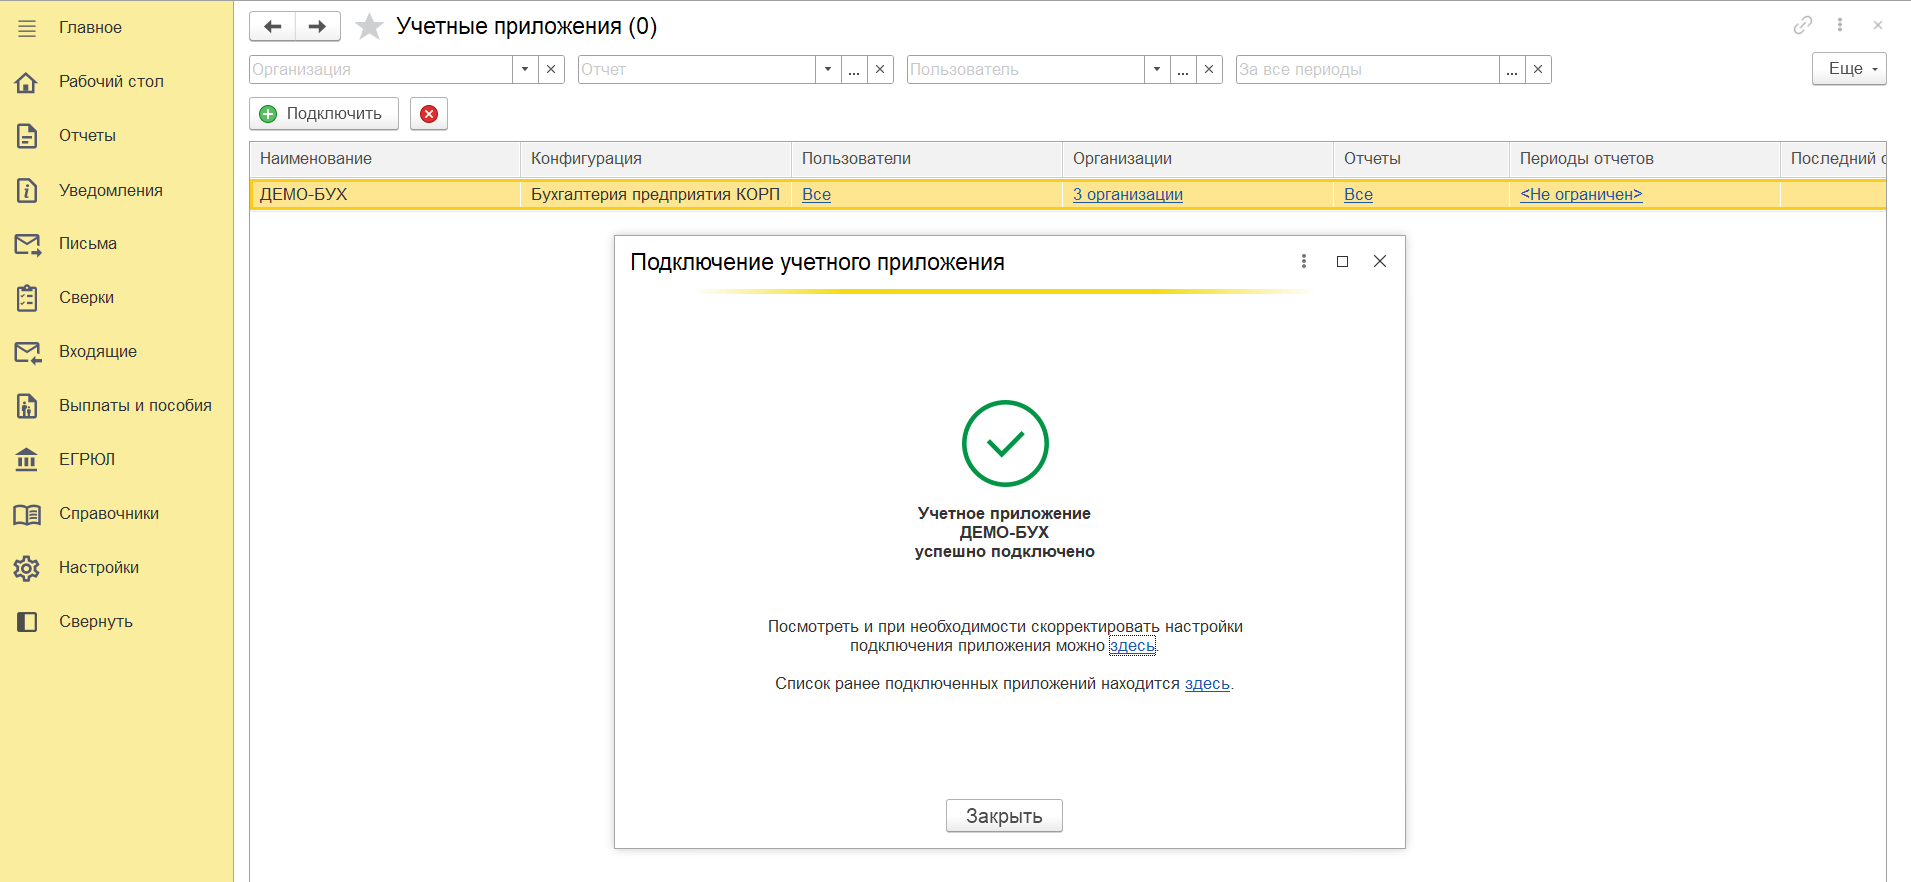Viewport: 1911px width, 882px height.
Task: Open Справочники section
Action: (x=109, y=514)
